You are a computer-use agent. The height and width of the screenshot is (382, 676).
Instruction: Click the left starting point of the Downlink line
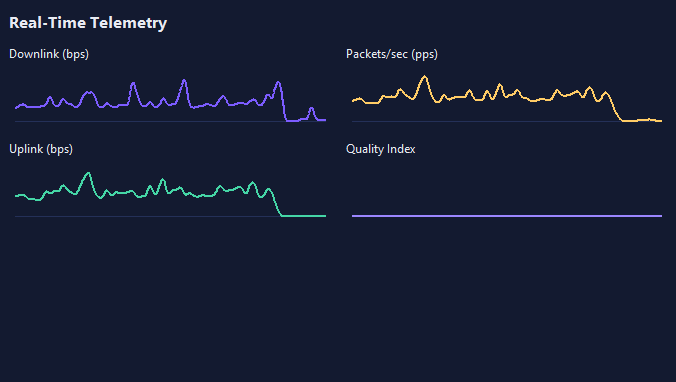[16, 107]
